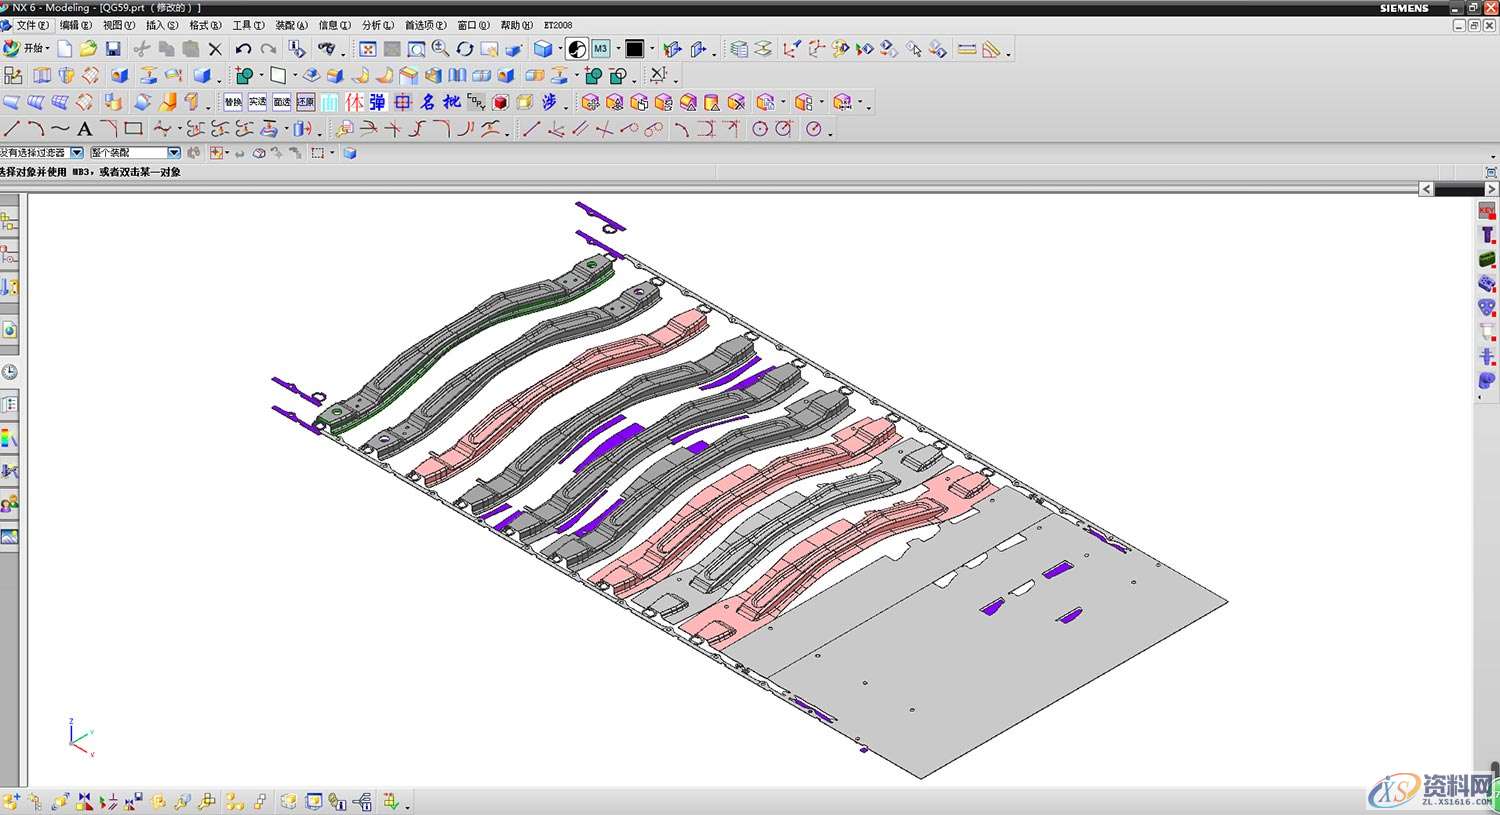Select the Rectangle curve tool
This screenshot has width=1500, height=815.
pyautogui.click(x=133, y=129)
